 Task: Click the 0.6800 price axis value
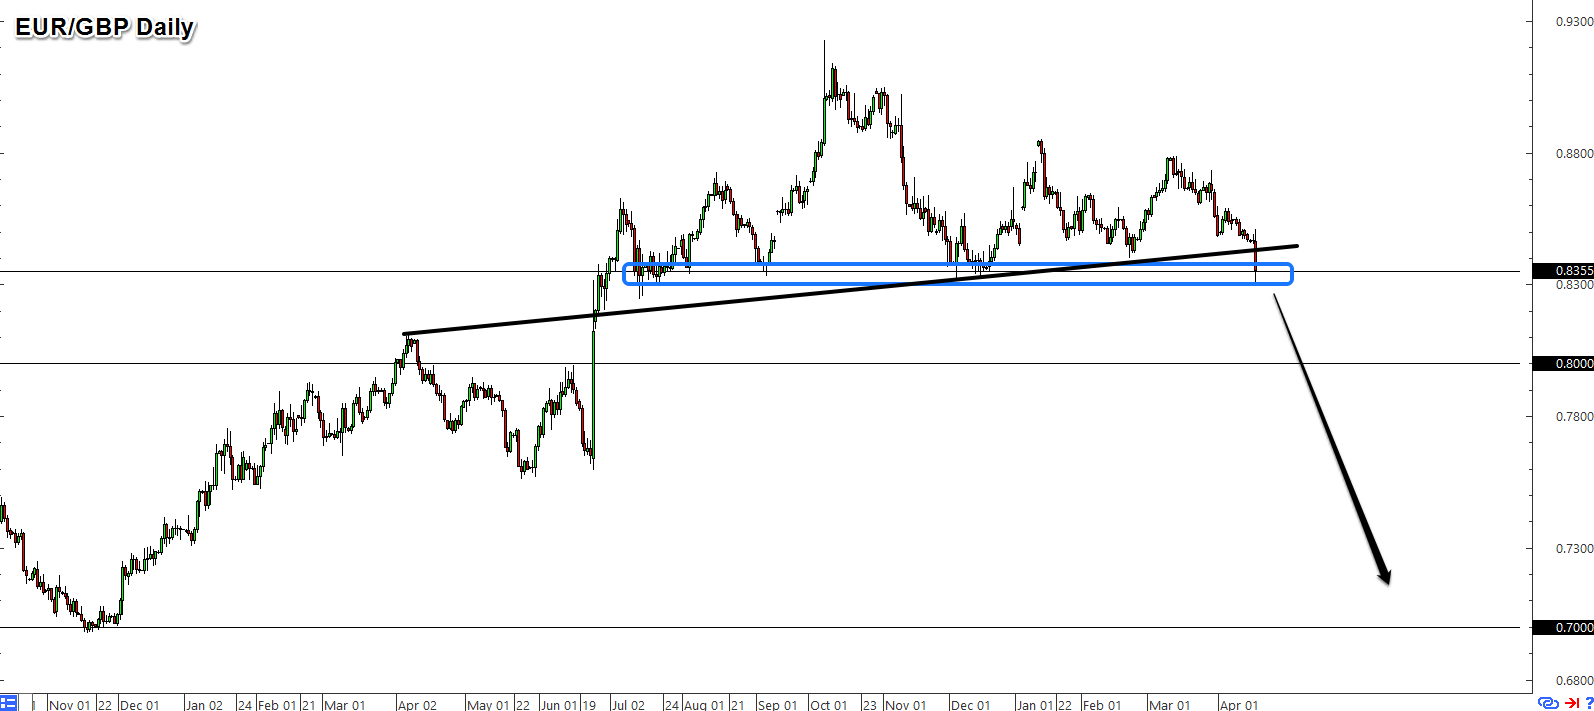[1575, 680]
